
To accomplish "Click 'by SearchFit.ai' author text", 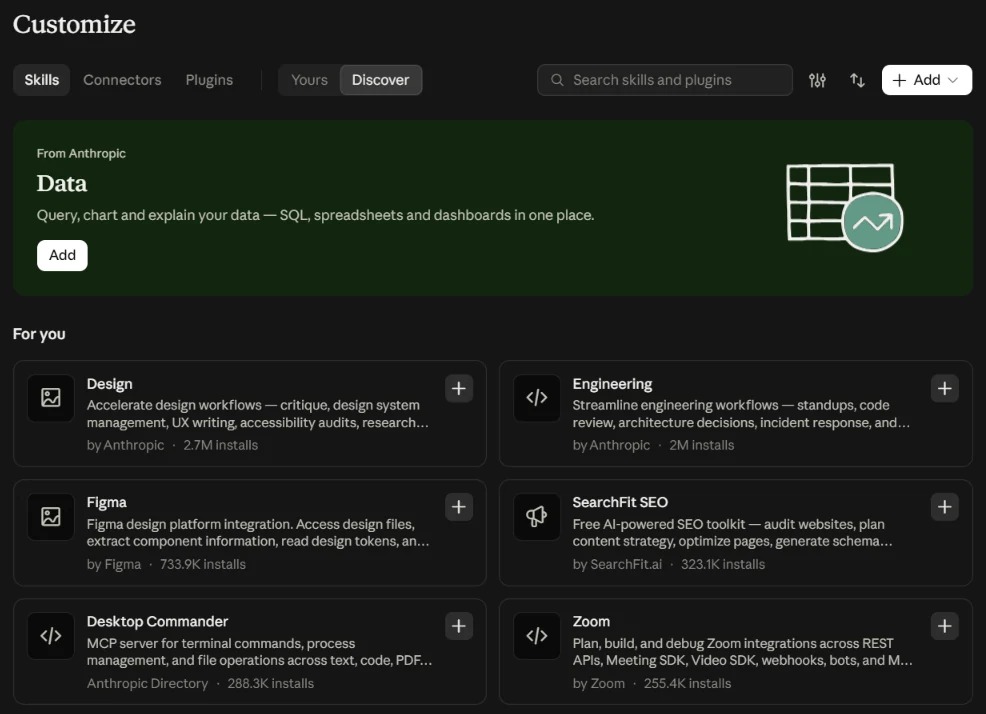I will 617,564.
